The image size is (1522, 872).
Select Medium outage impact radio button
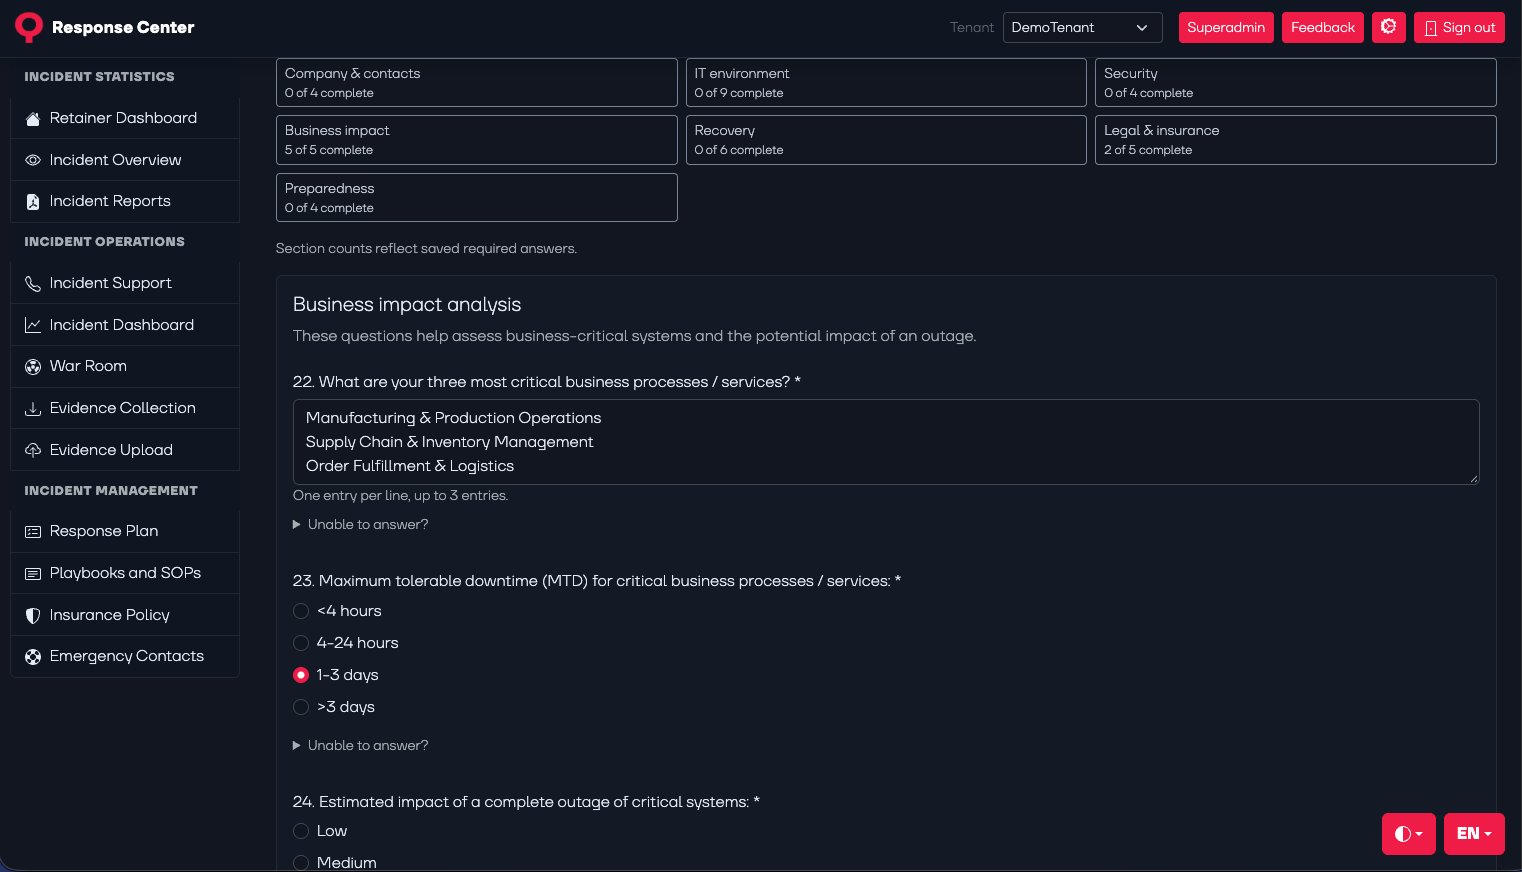(301, 863)
